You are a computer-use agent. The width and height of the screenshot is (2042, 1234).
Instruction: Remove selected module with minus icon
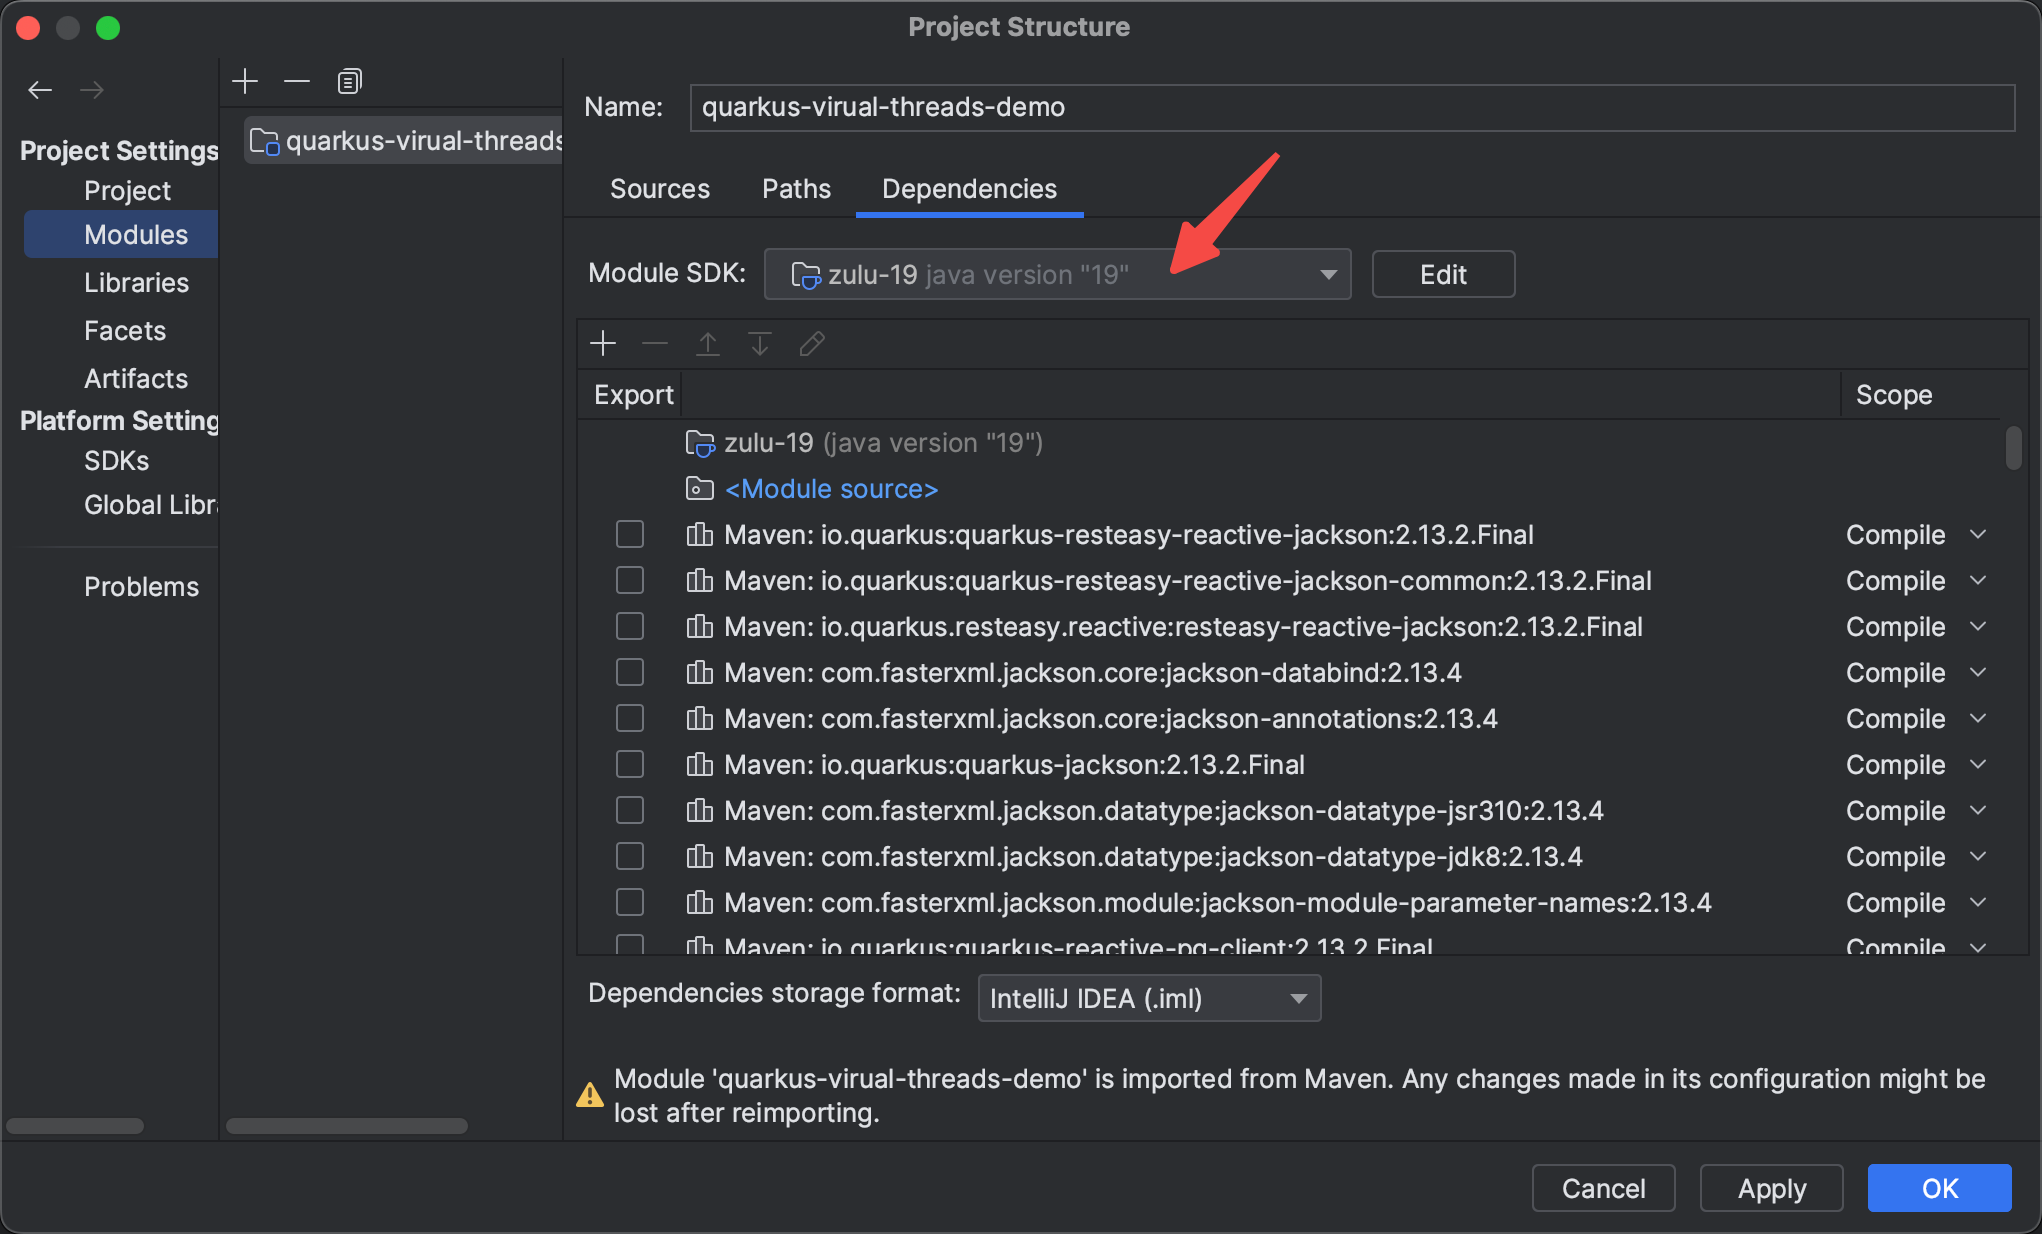tap(297, 81)
